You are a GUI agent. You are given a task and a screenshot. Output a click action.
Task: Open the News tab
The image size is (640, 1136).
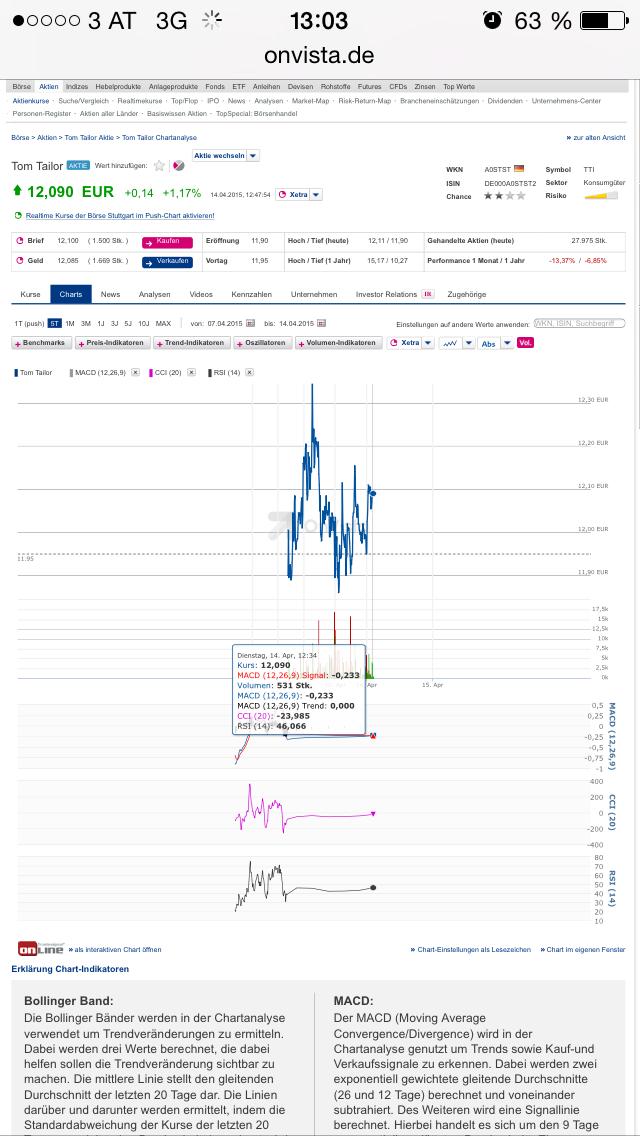[x=110, y=294]
